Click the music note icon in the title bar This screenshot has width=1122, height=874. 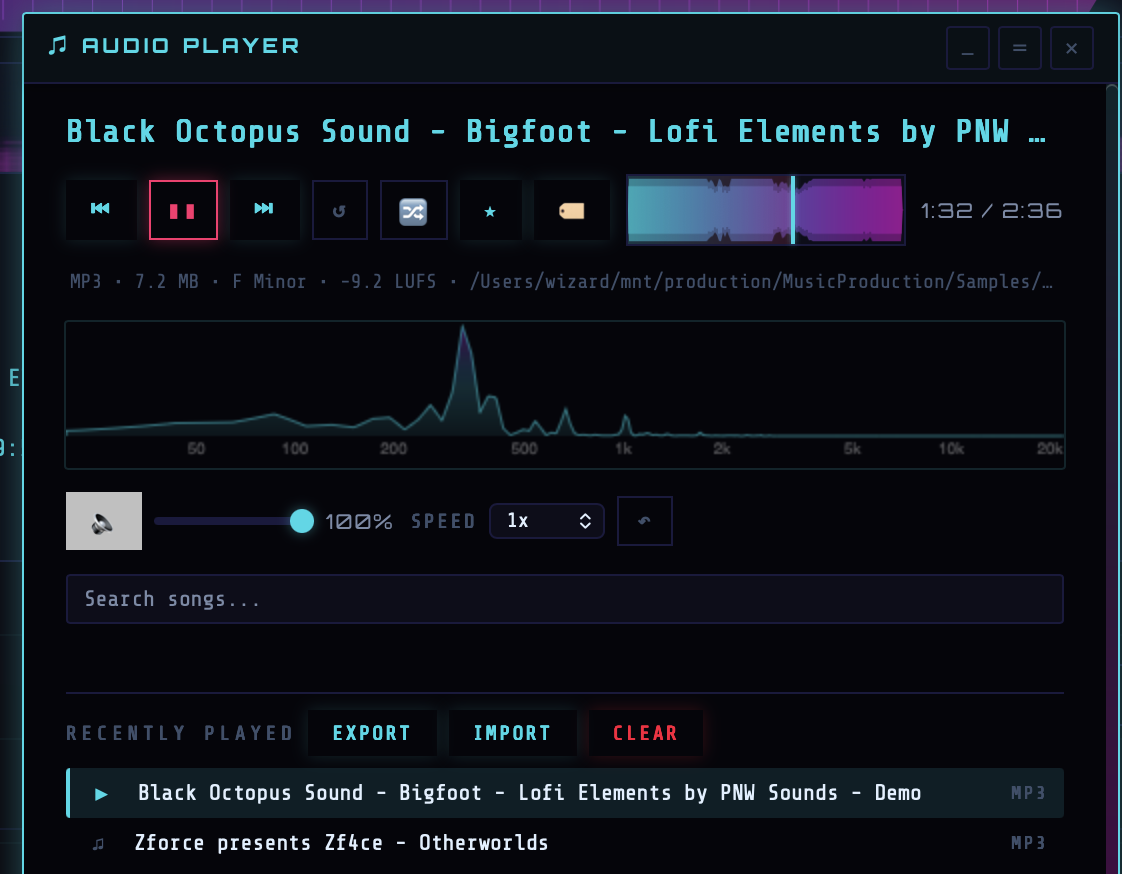(x=57, y=46)
